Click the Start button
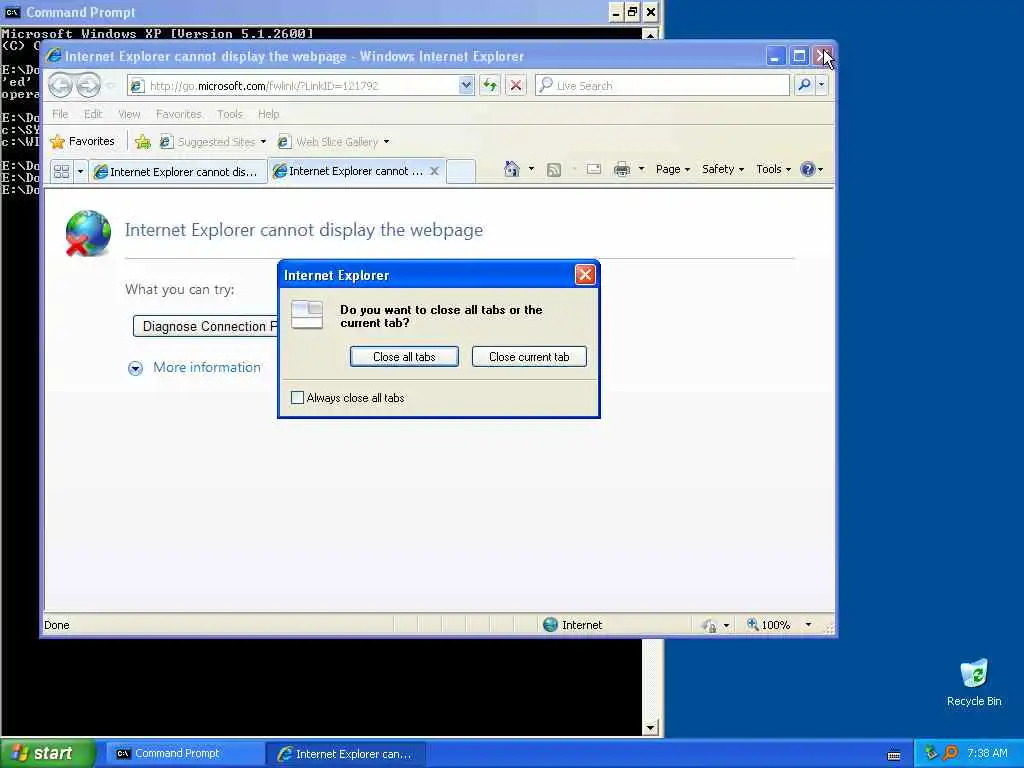The image size is (1024, 768). coord(47,754)
